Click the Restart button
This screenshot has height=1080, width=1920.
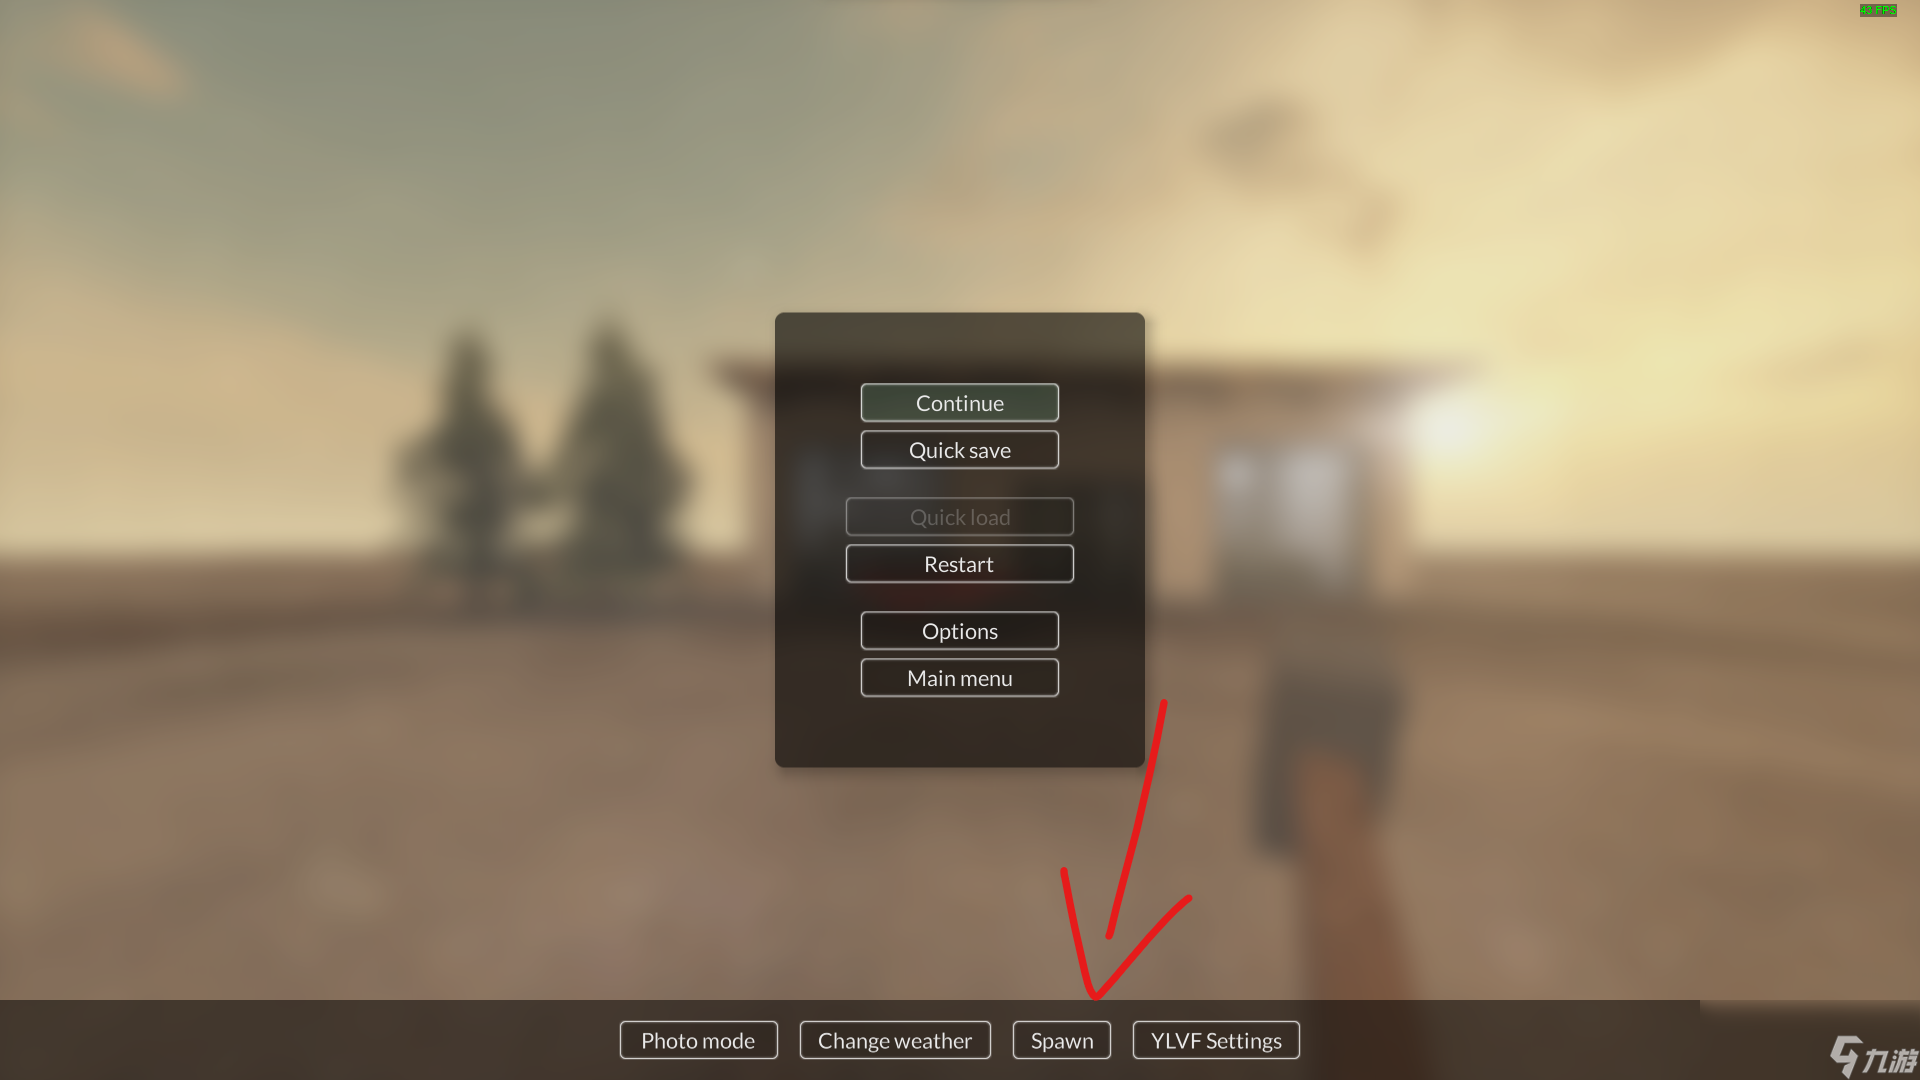pos(960,563)
